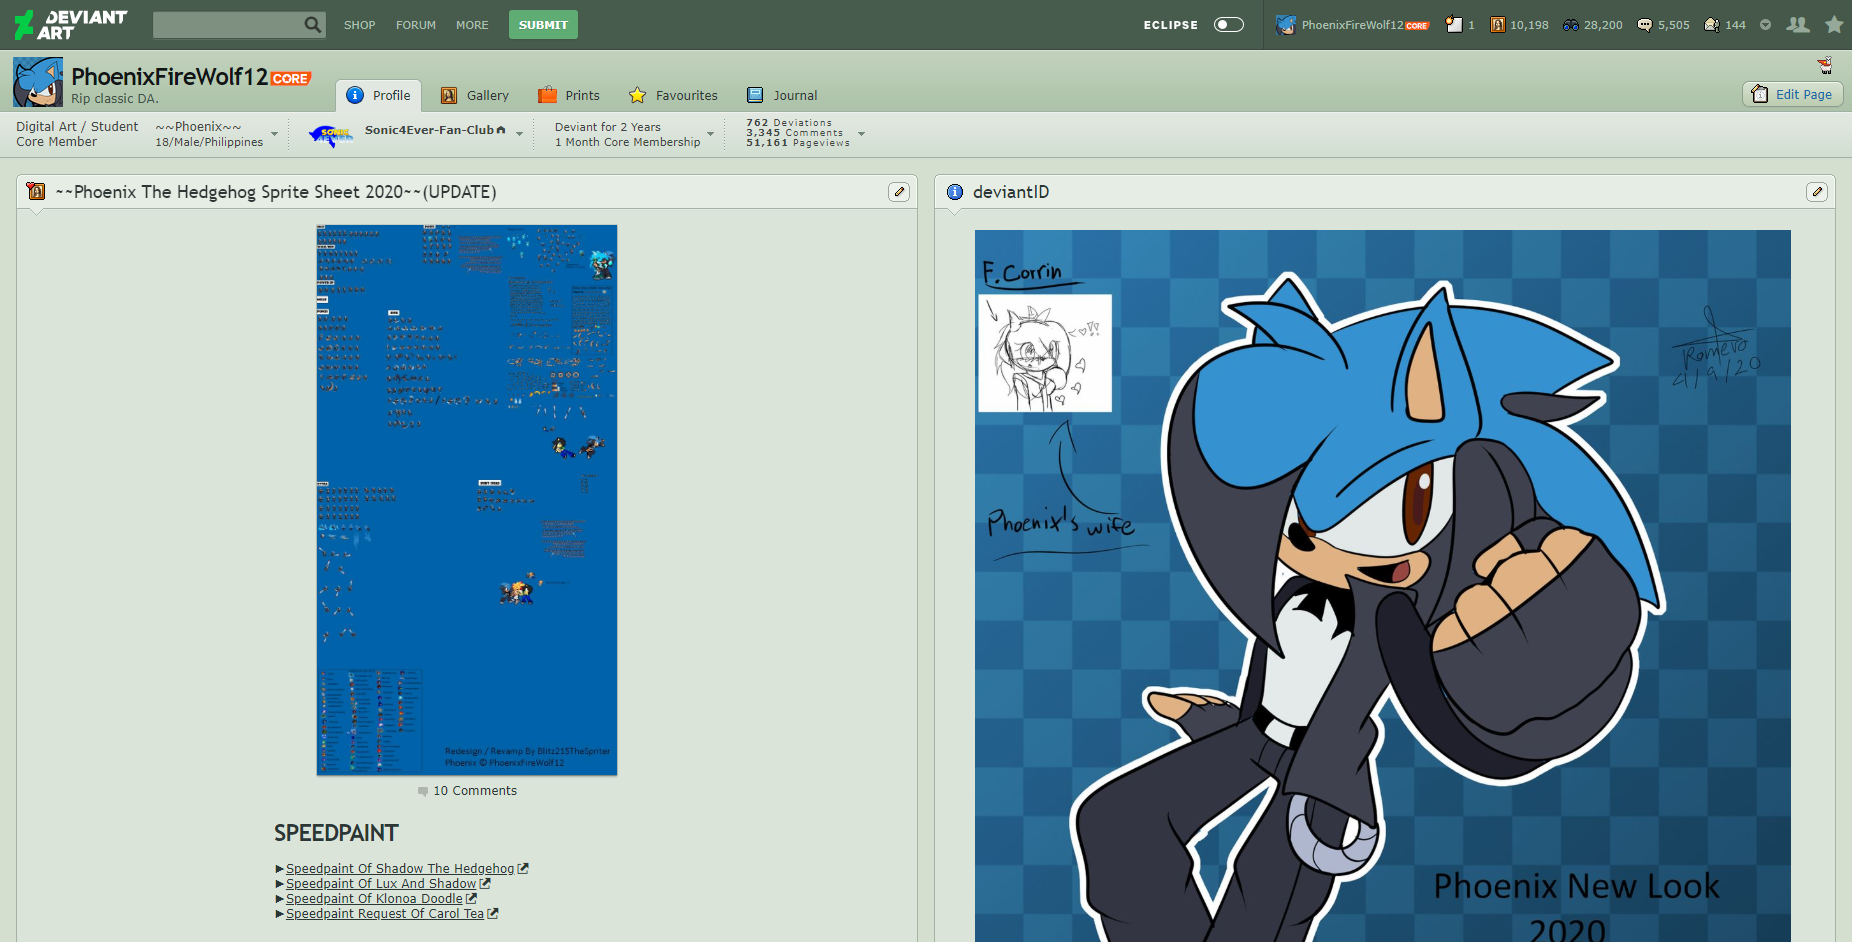Open the DeviantArt logo home link
This screenshot has width=1852, height=942.
[70, 24]
